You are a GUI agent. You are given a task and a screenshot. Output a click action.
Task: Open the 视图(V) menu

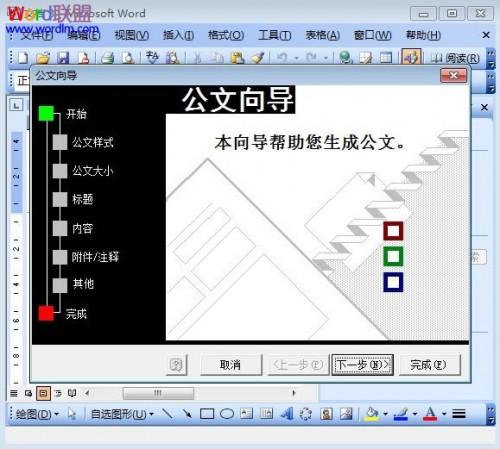point(132,35)
